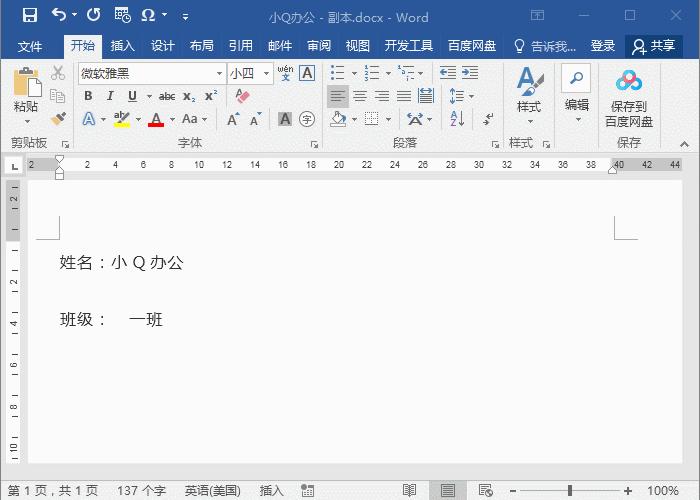The height and width of the screenshot is (500, 700).
Task: Open the font name dropdown 微软雅黑
Action: 220,73
